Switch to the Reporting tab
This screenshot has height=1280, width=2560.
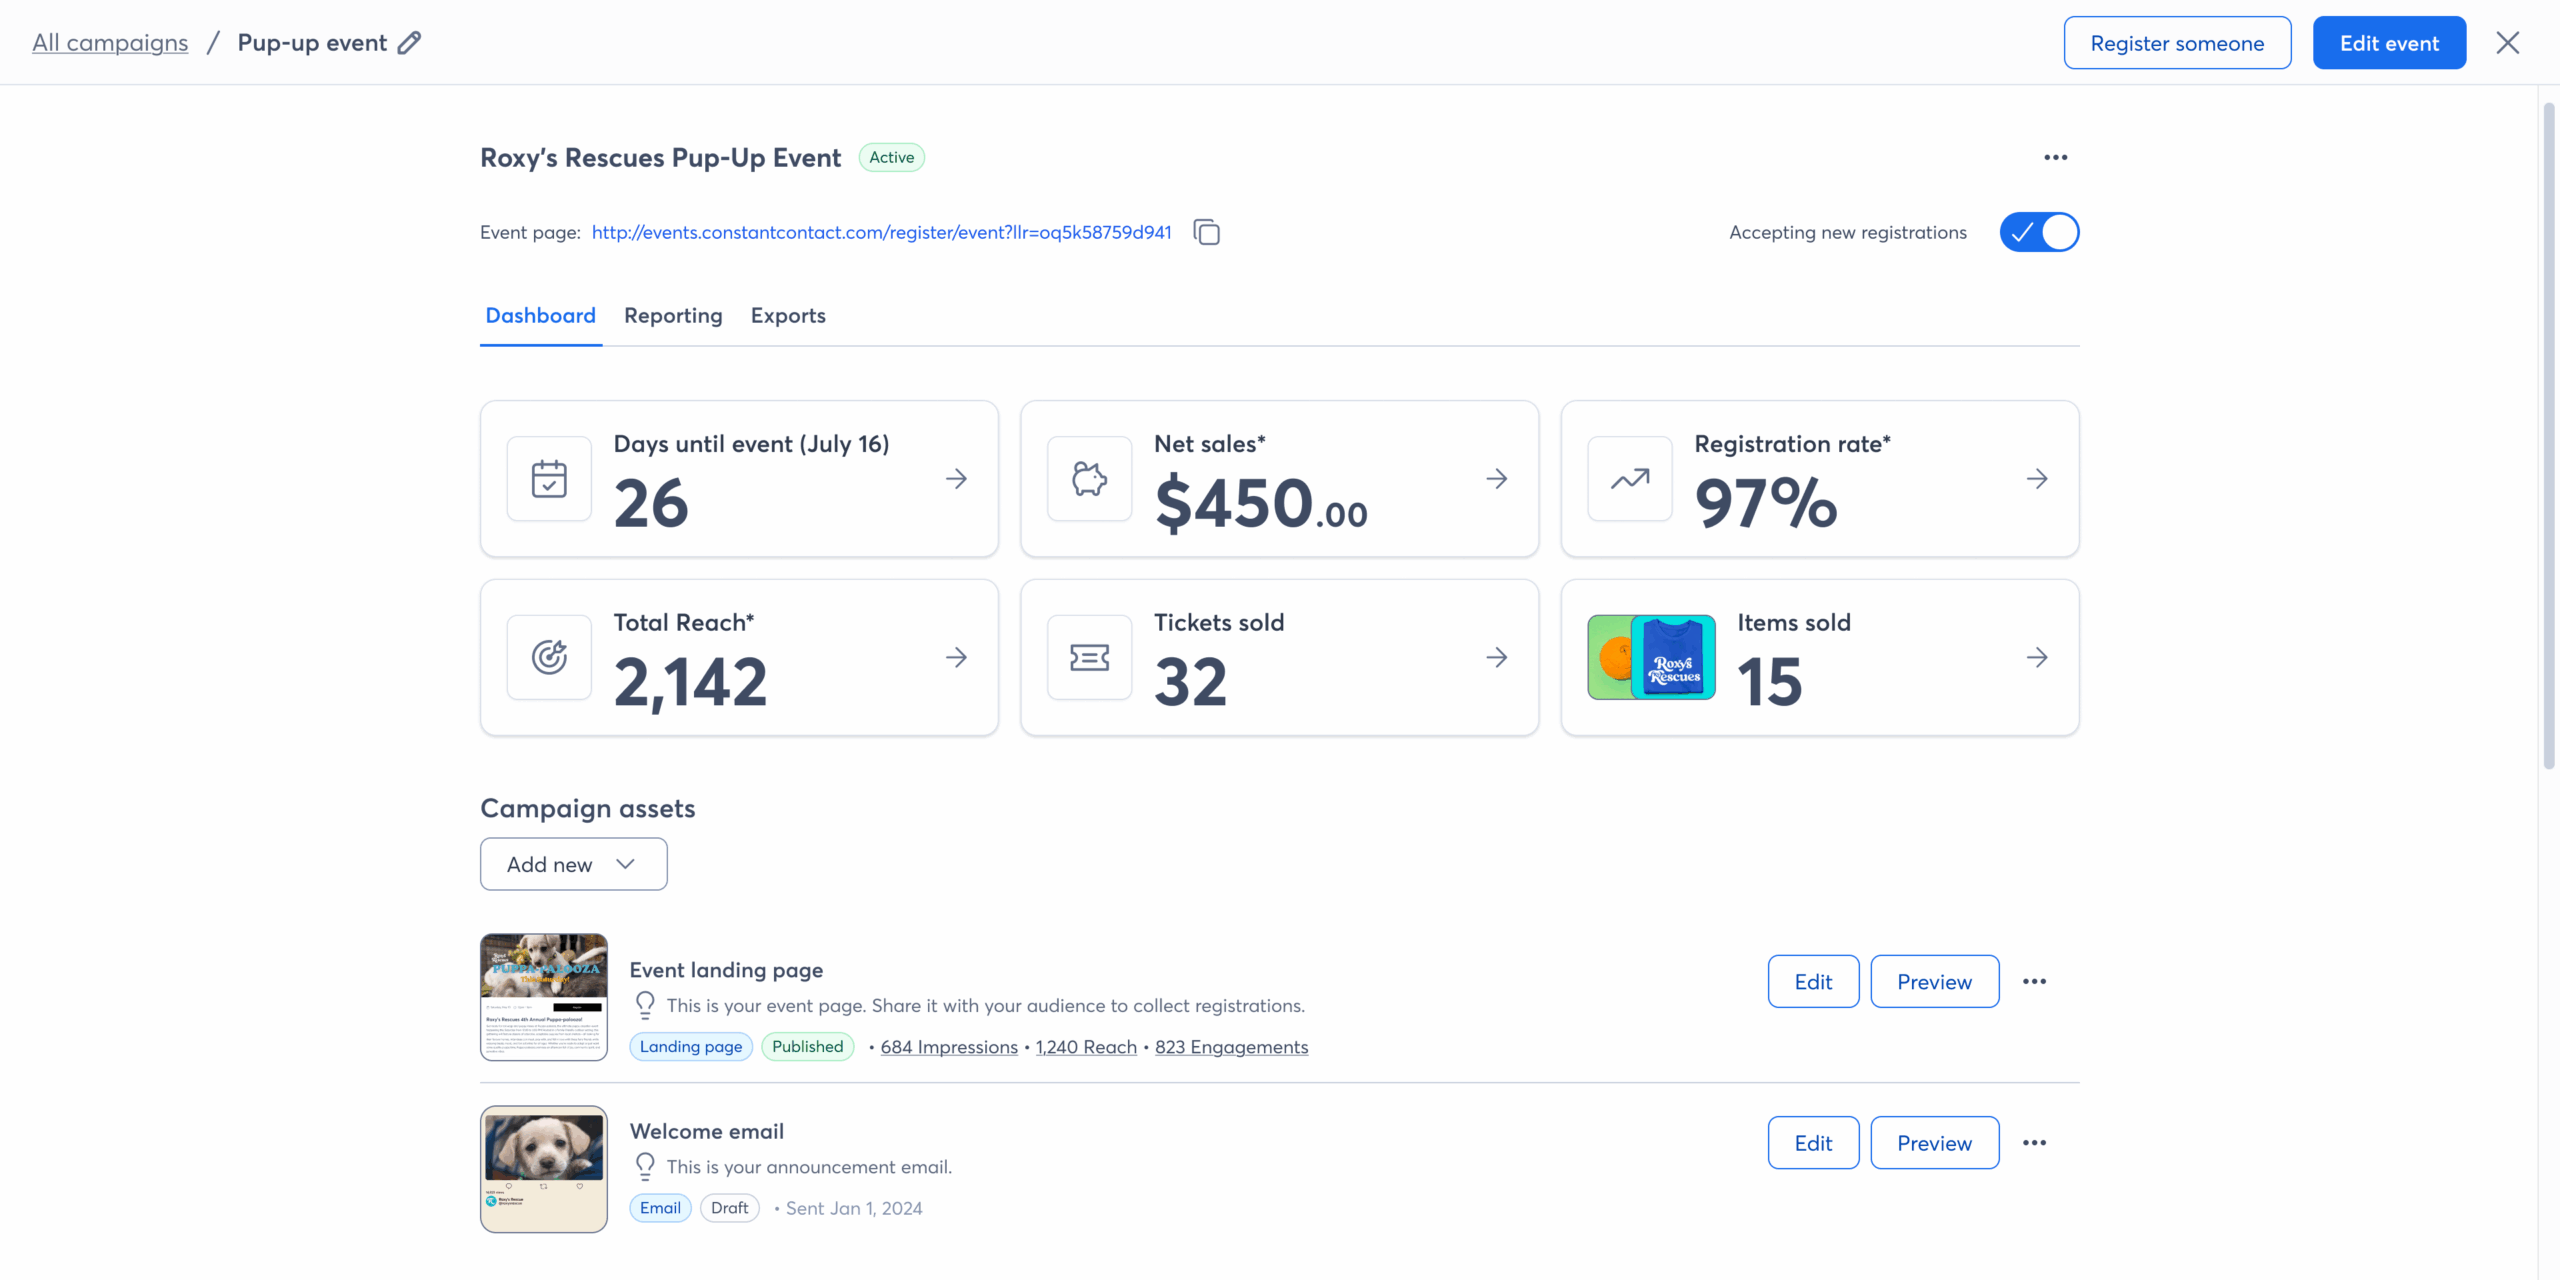(x=673, y=316)
